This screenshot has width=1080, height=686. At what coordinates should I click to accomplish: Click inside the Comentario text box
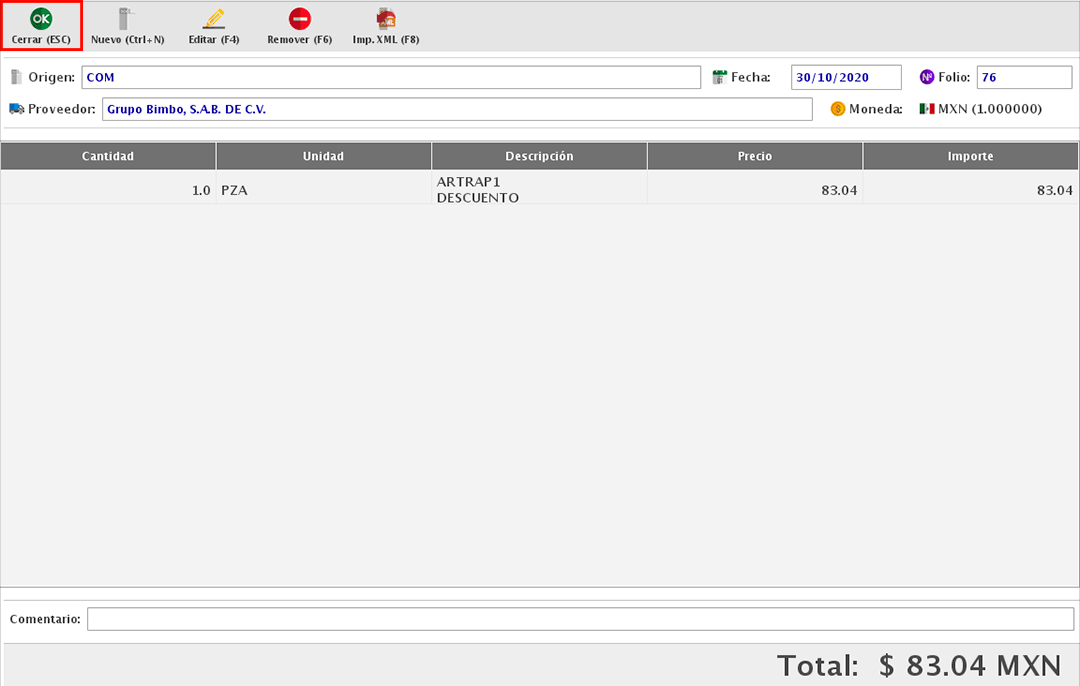point(580,619)
